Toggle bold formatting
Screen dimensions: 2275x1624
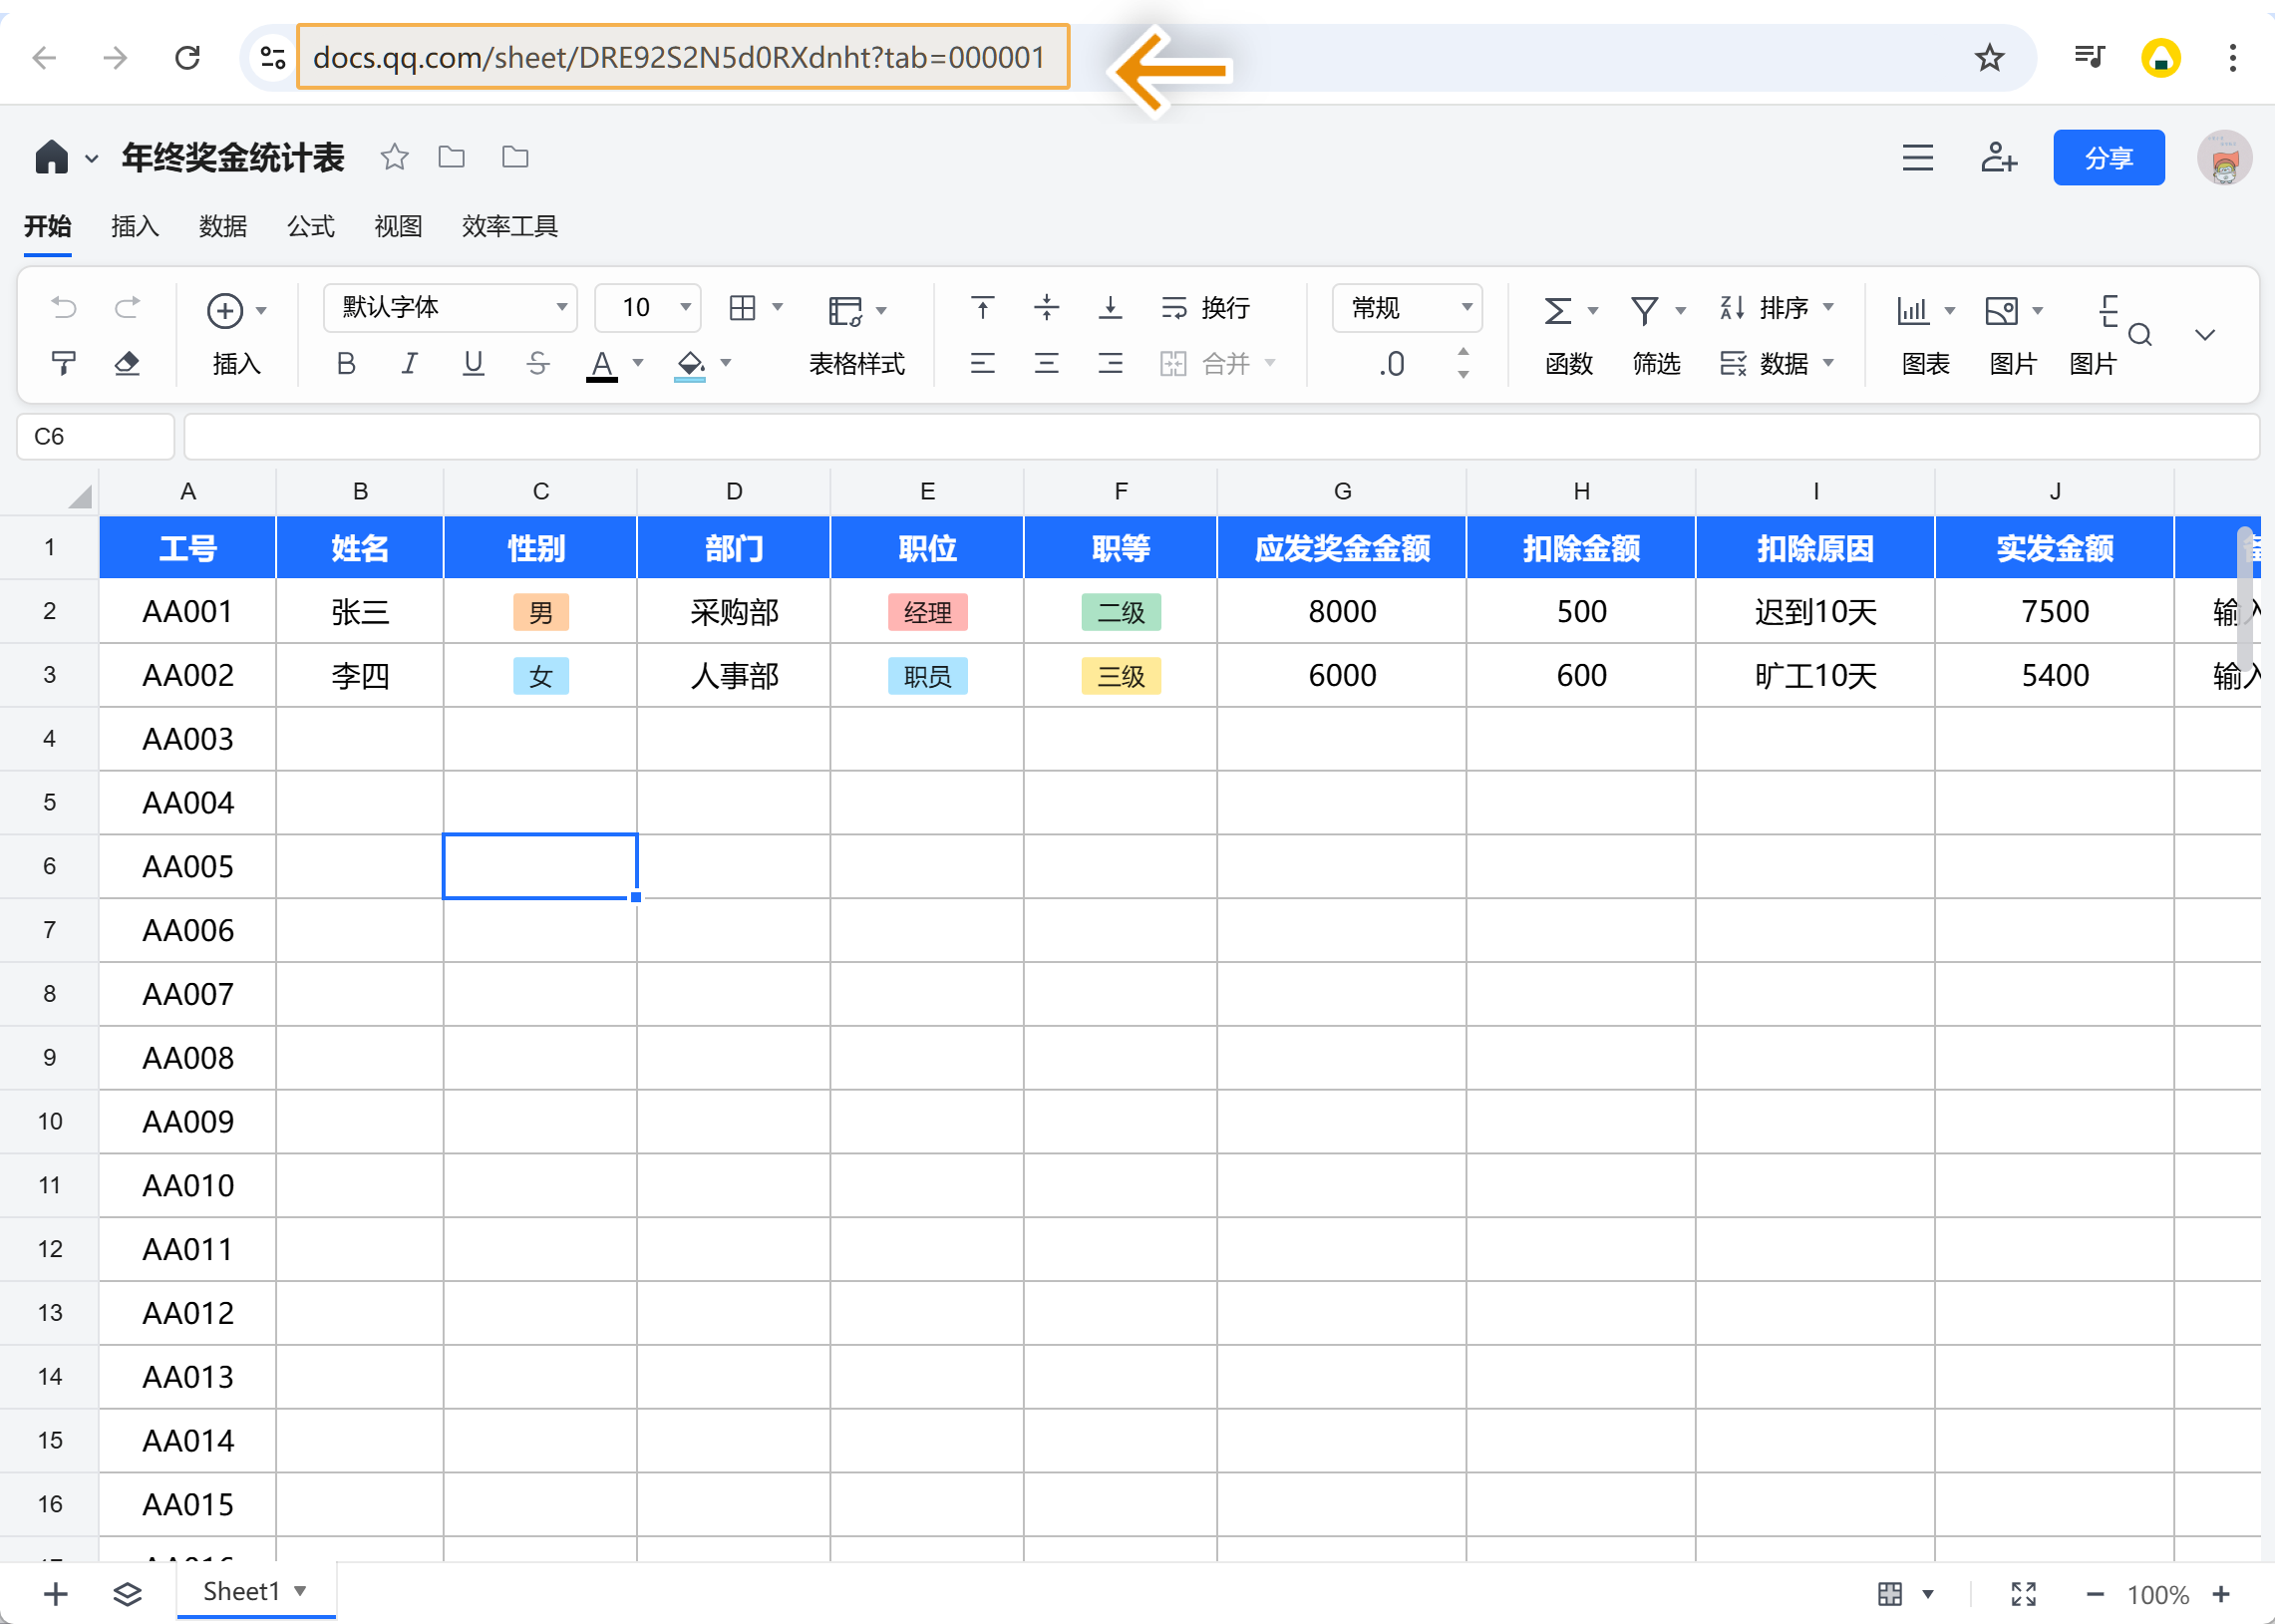[x=346, y=363]
